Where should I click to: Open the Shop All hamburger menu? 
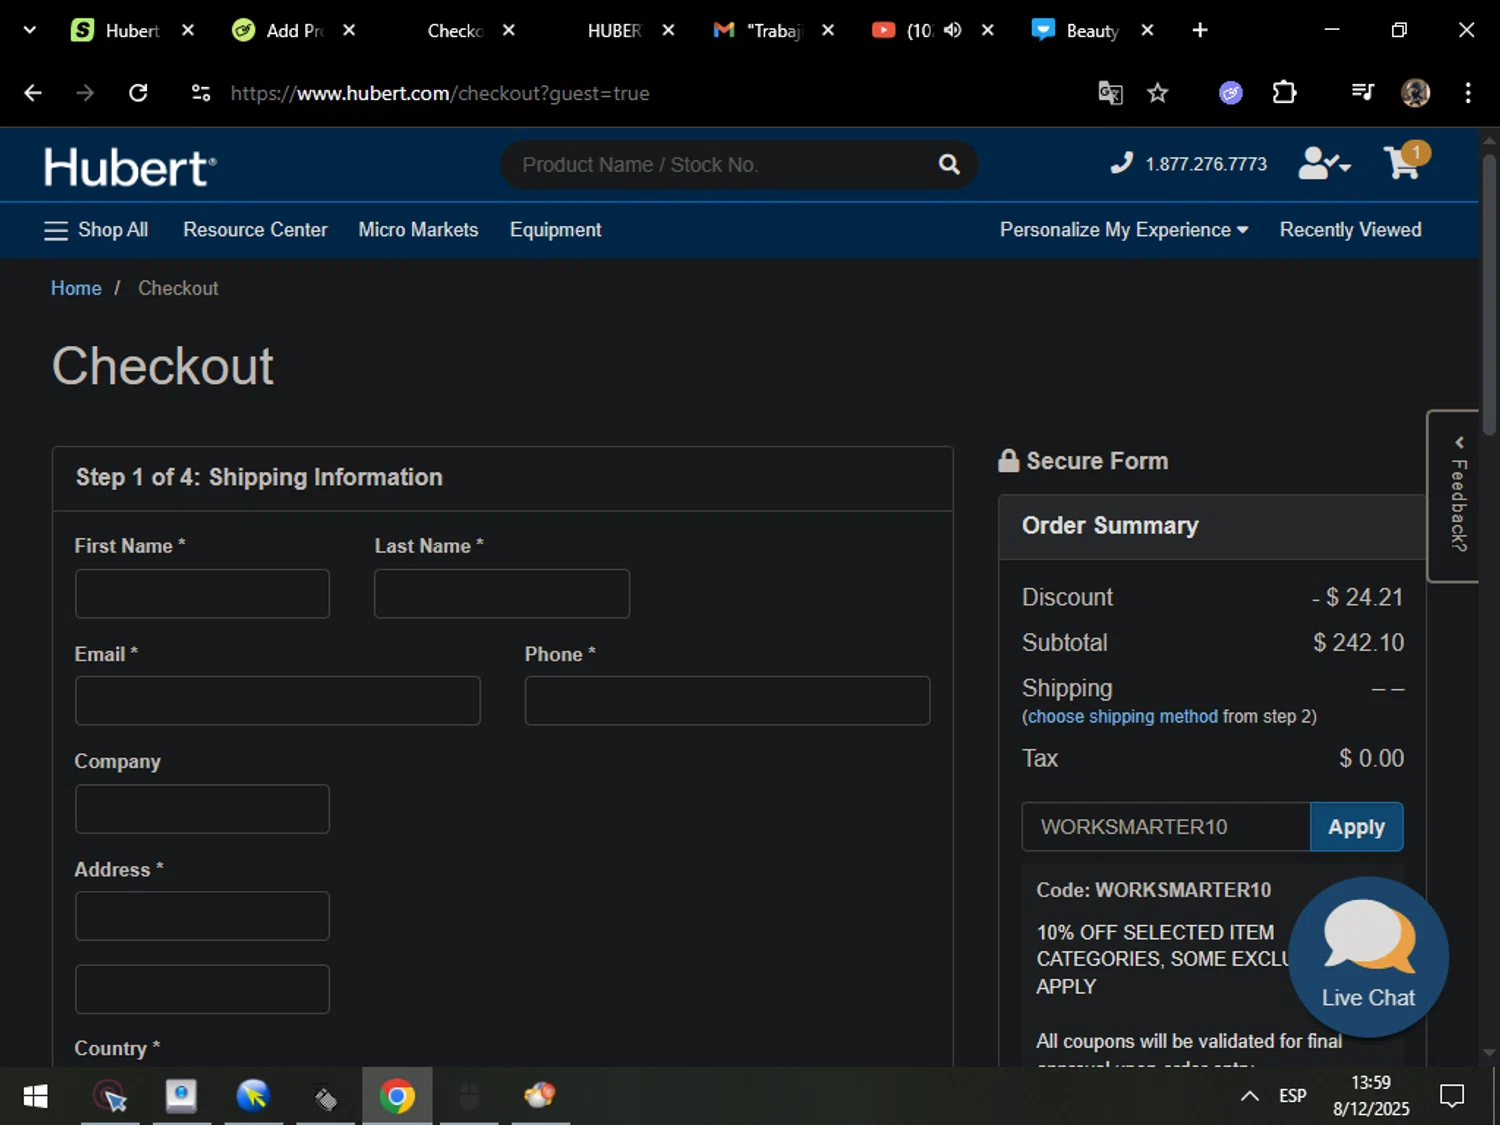click(x=96, y=230)
